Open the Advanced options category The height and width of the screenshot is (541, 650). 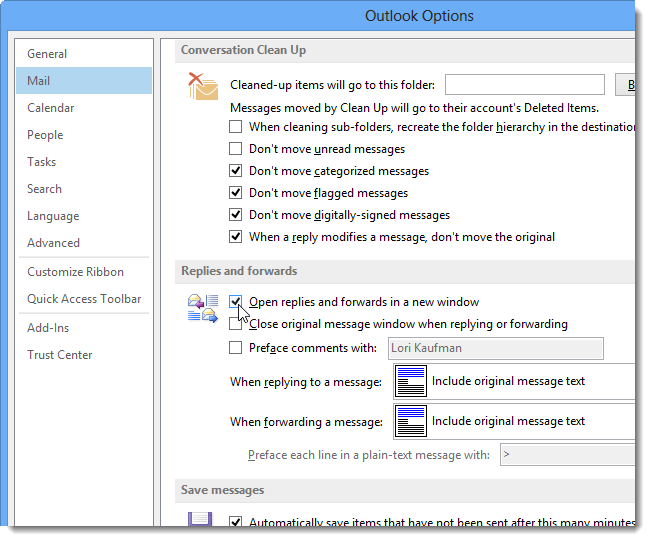pyautogui.click(x=84, y=243)
